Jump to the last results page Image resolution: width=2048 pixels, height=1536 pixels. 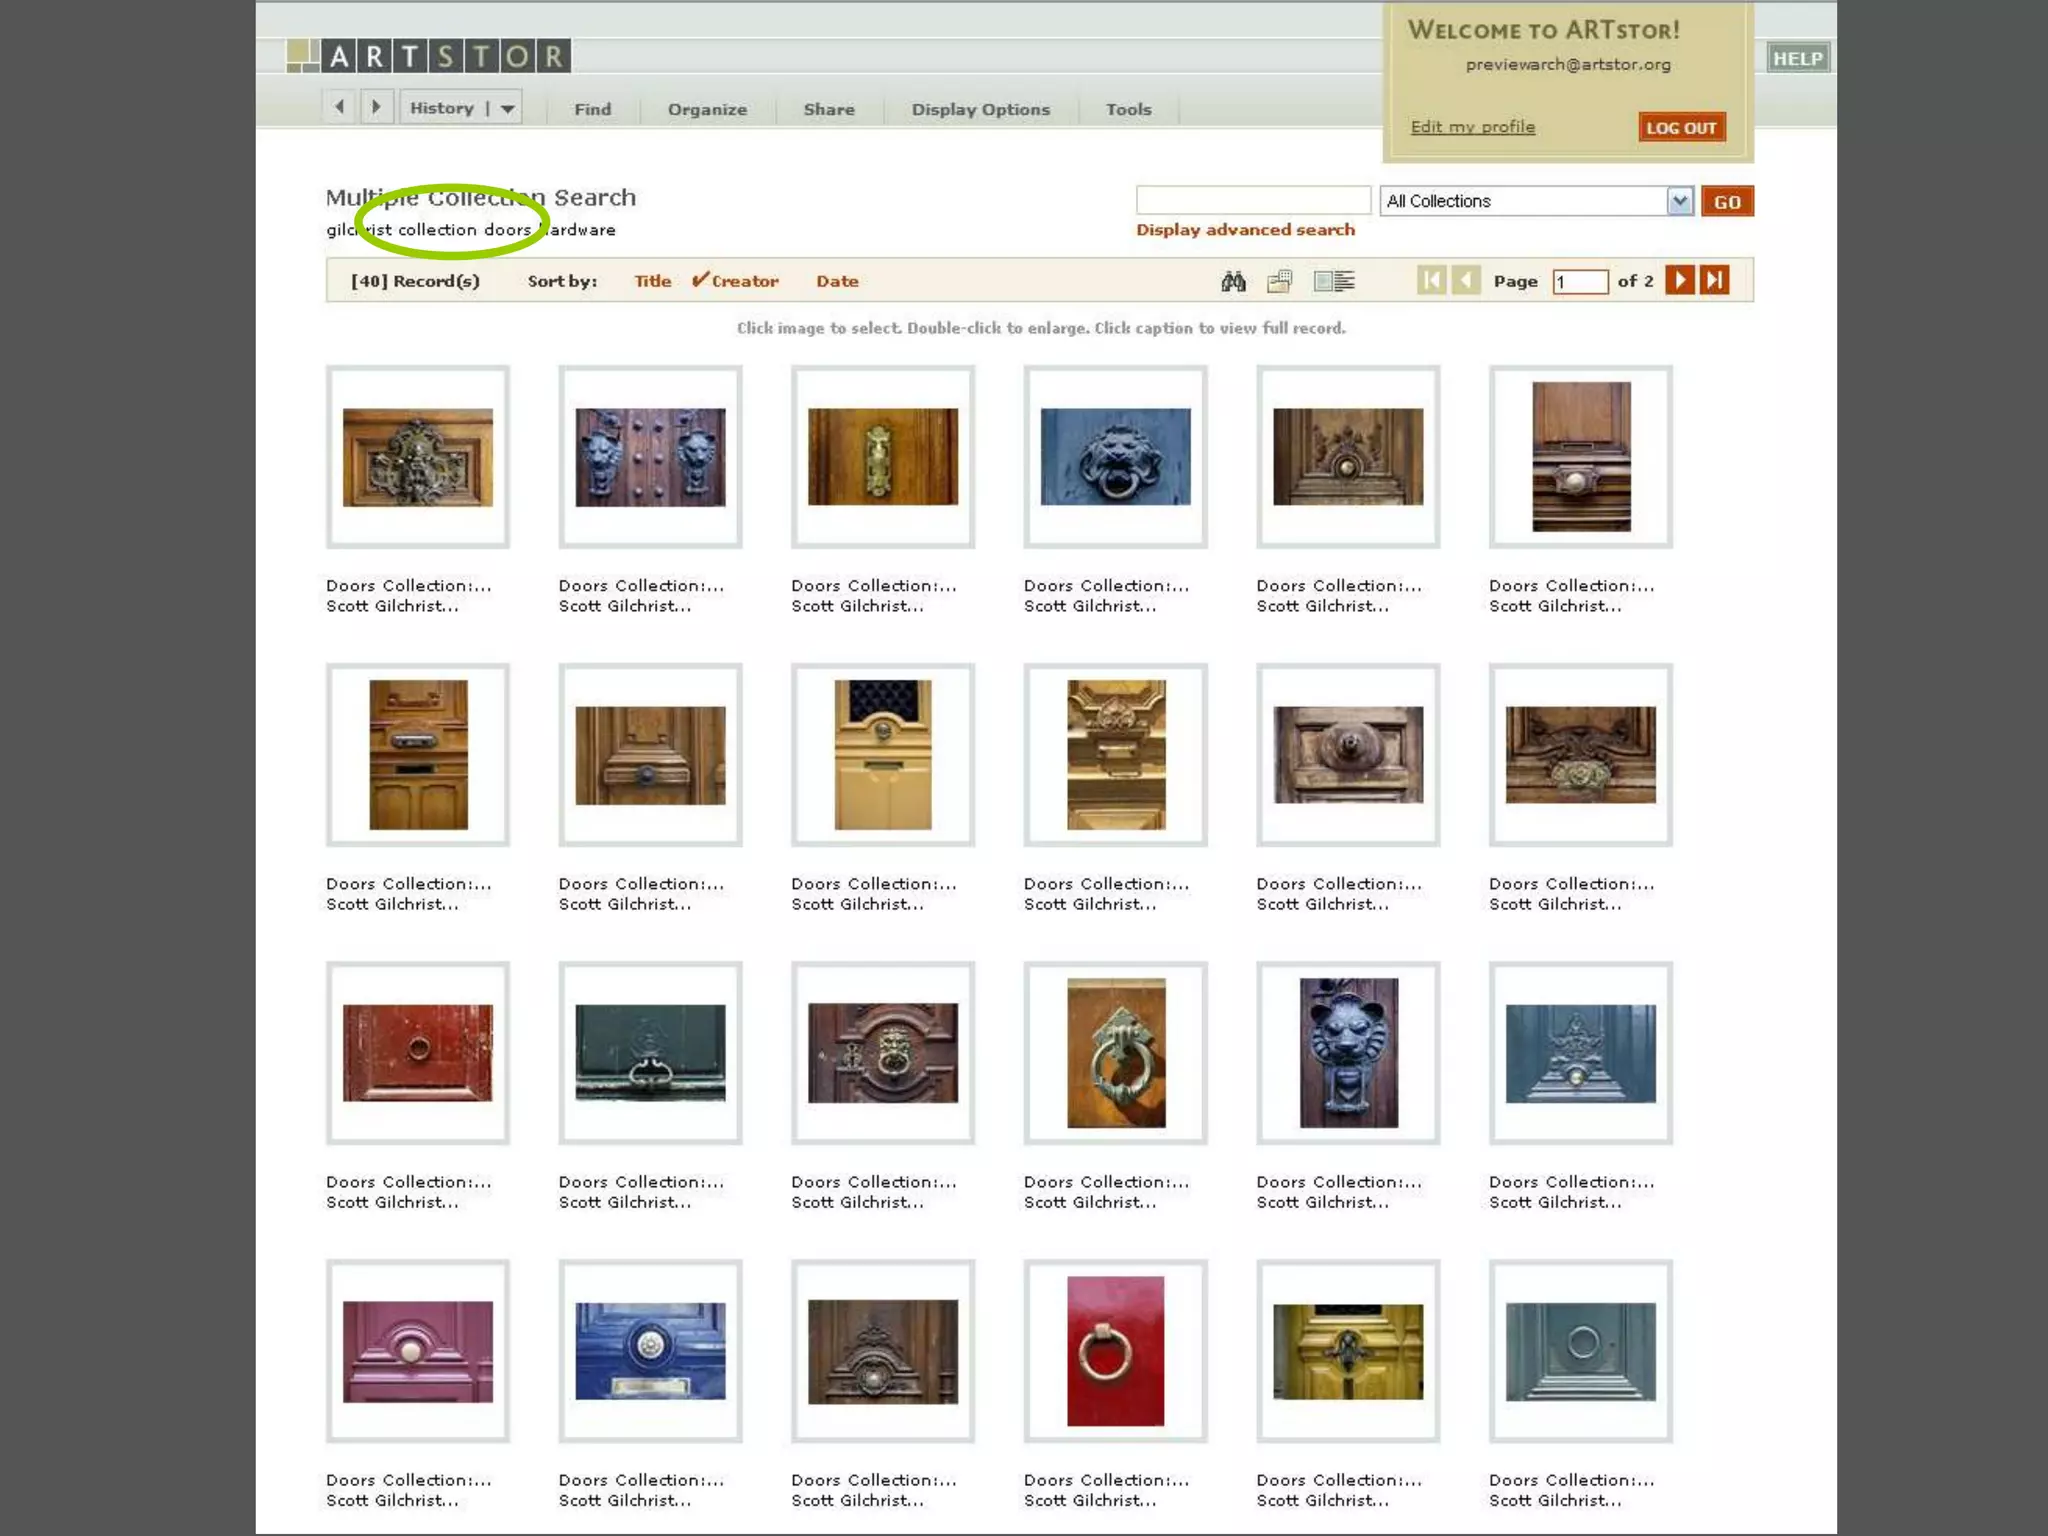[1715, 280]
